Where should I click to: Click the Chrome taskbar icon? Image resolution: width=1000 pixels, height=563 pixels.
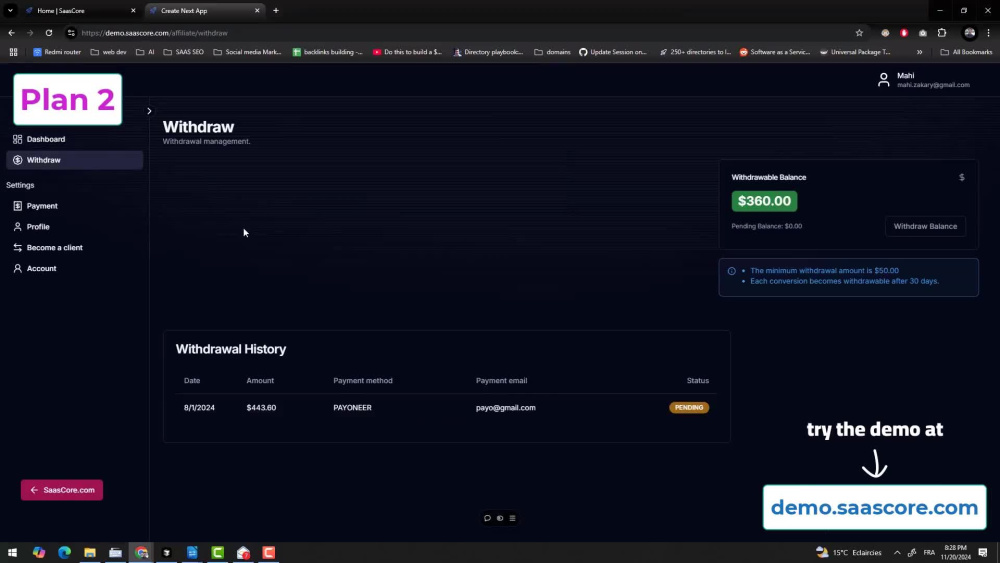pos(141,553)
